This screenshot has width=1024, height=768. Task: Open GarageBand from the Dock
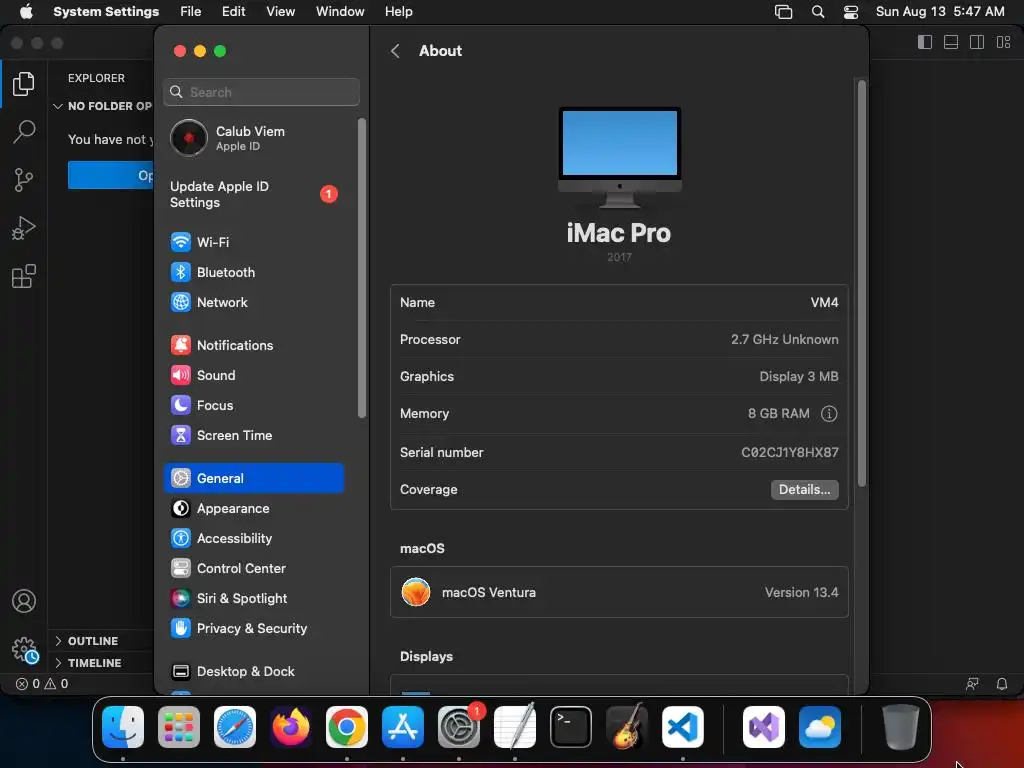[627, 727]
